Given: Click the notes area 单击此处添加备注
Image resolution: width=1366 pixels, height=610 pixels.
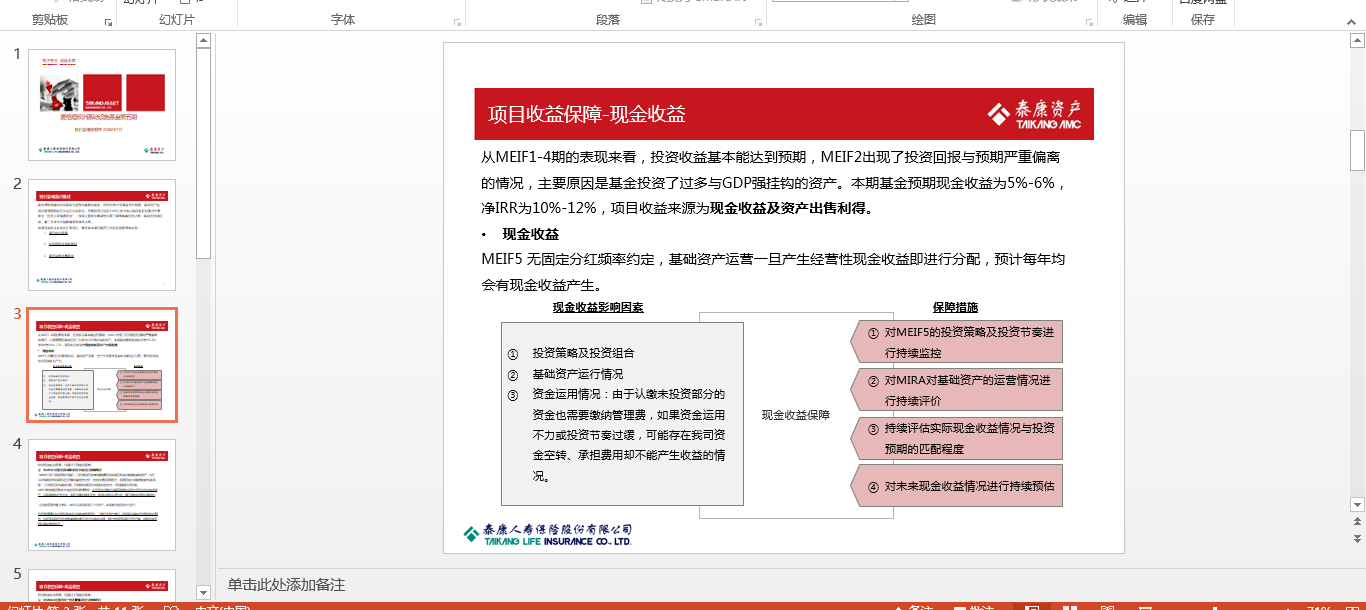Looking at the screenshot, I should click(x=286, y=585).
